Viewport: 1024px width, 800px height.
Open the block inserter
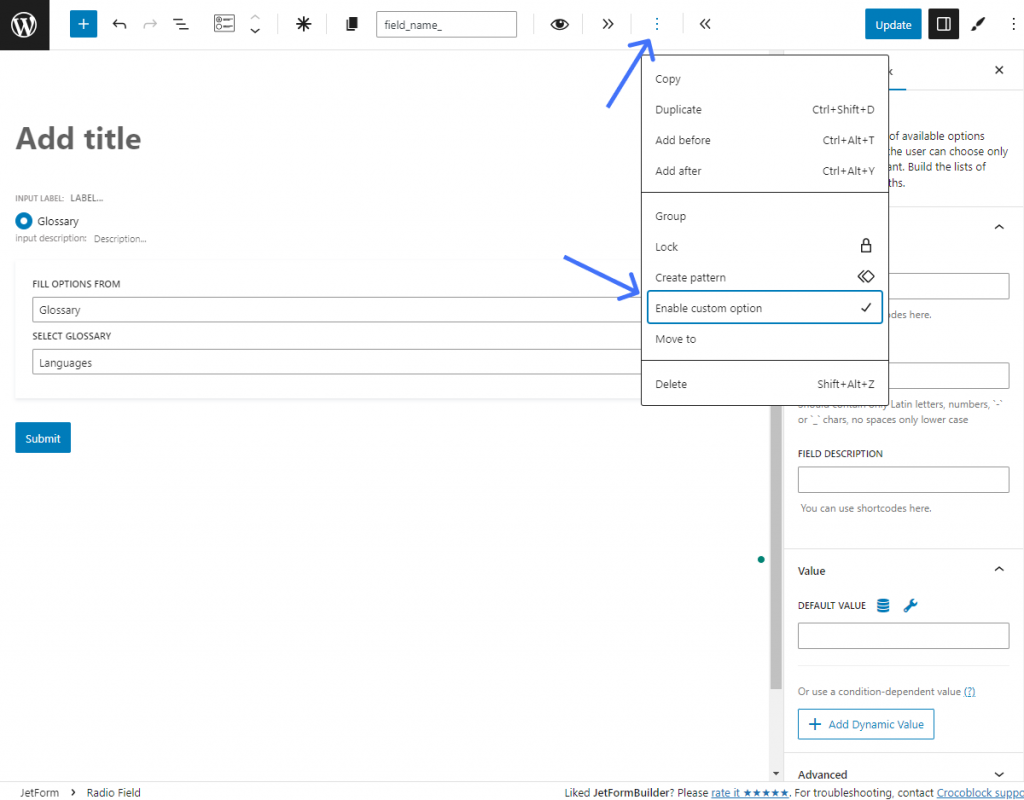pyautogui.click(x=83, y=23)
